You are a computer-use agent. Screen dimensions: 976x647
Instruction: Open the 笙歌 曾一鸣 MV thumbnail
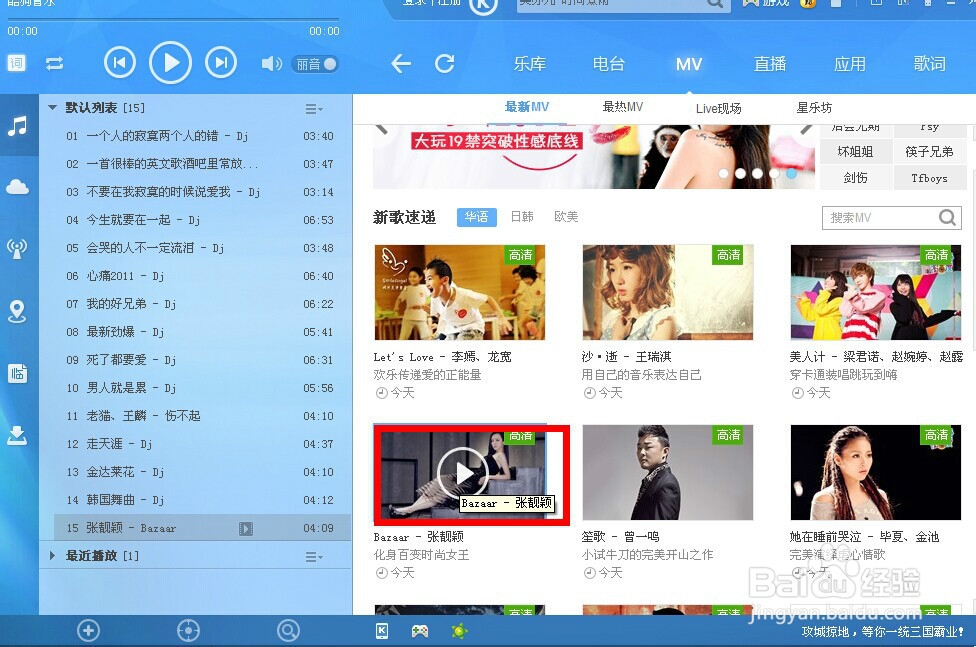[x=668, y=472]
